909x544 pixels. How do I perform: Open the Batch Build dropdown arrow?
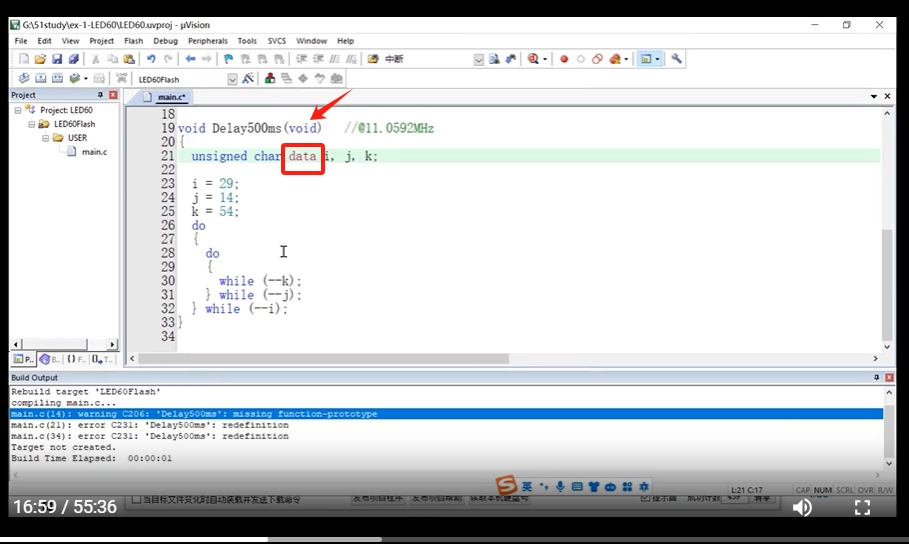click(86, 78)
